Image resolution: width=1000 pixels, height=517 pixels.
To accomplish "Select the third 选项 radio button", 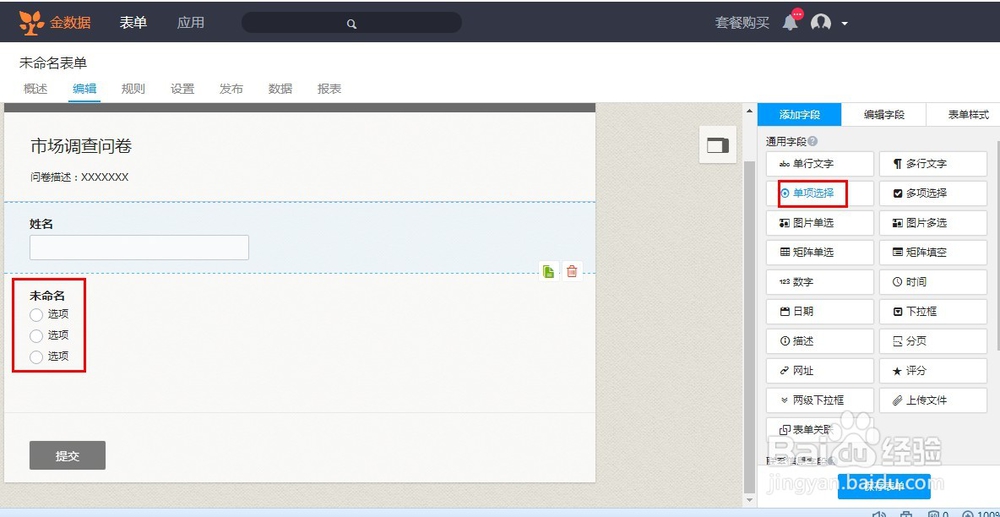I will pyautogui.click(x=36, y=357).
